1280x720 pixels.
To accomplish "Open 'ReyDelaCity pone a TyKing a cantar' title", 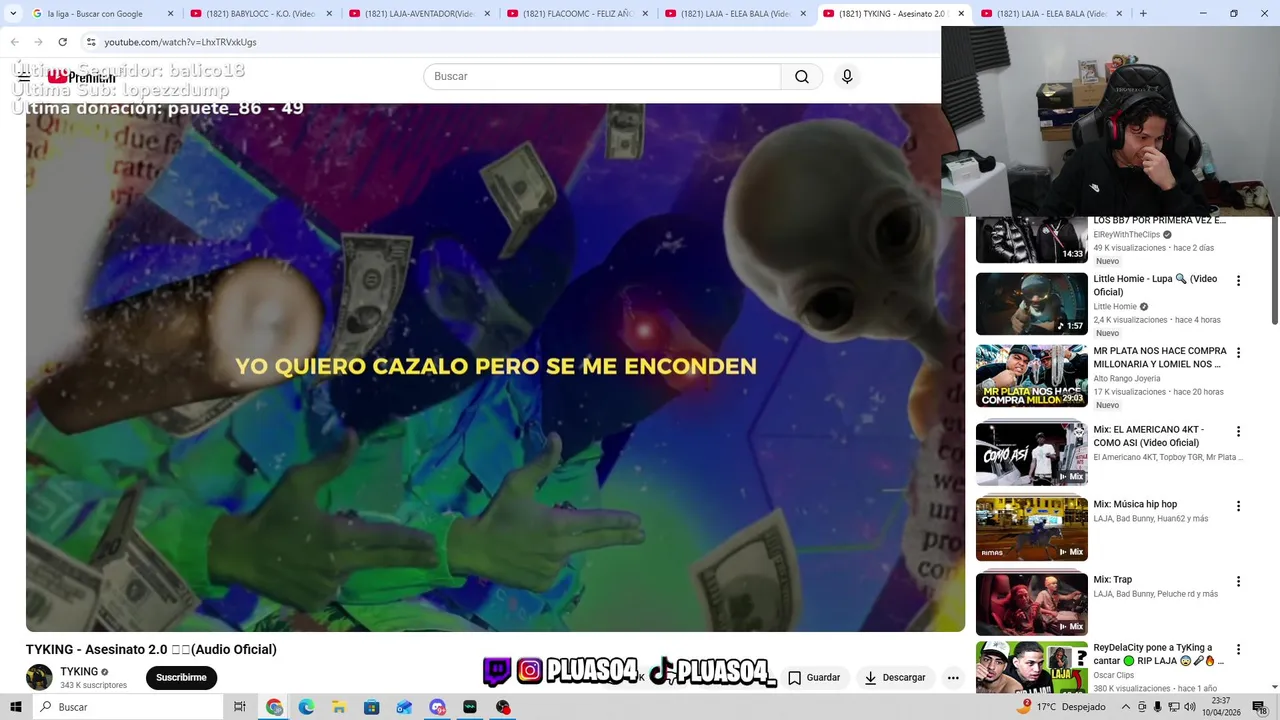I will tap(1158, 654).
